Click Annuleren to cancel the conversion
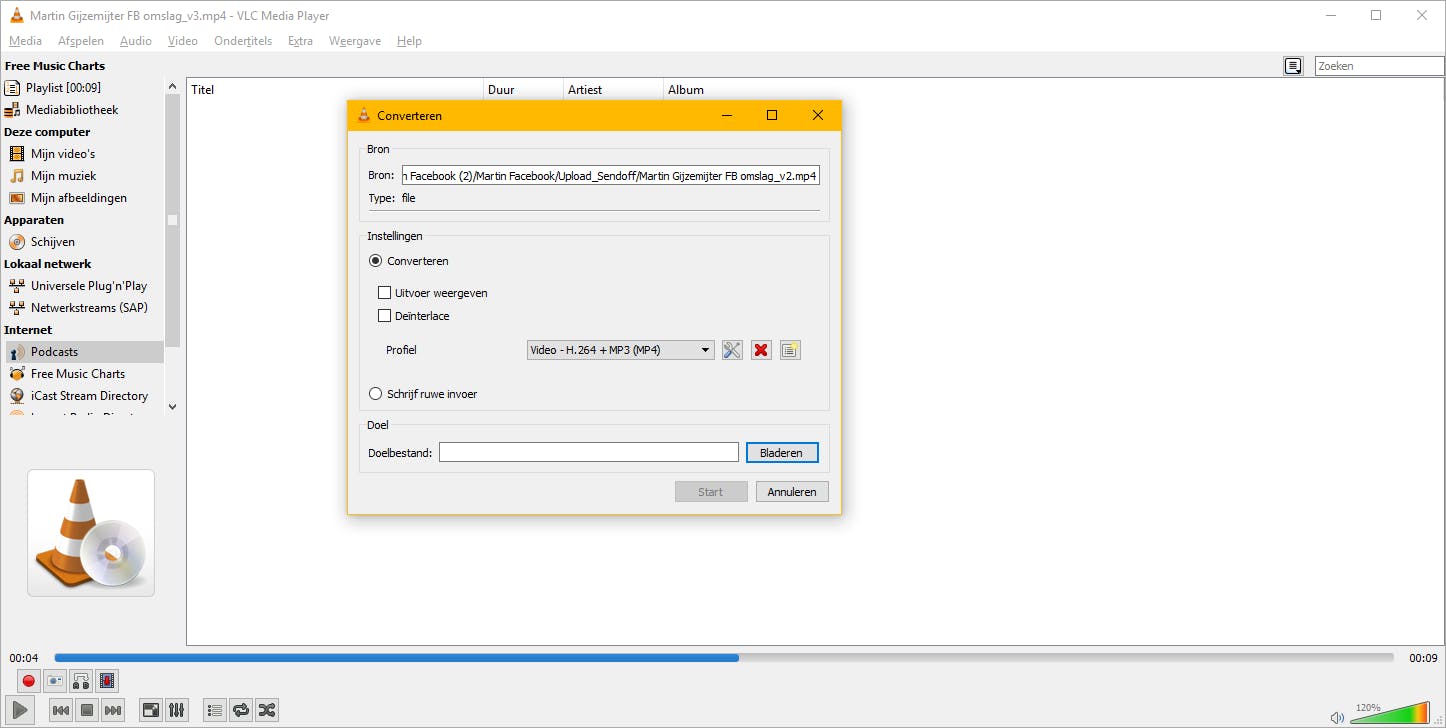The width and height of the screenshot is (1446, 728). (x=792, y=492)
